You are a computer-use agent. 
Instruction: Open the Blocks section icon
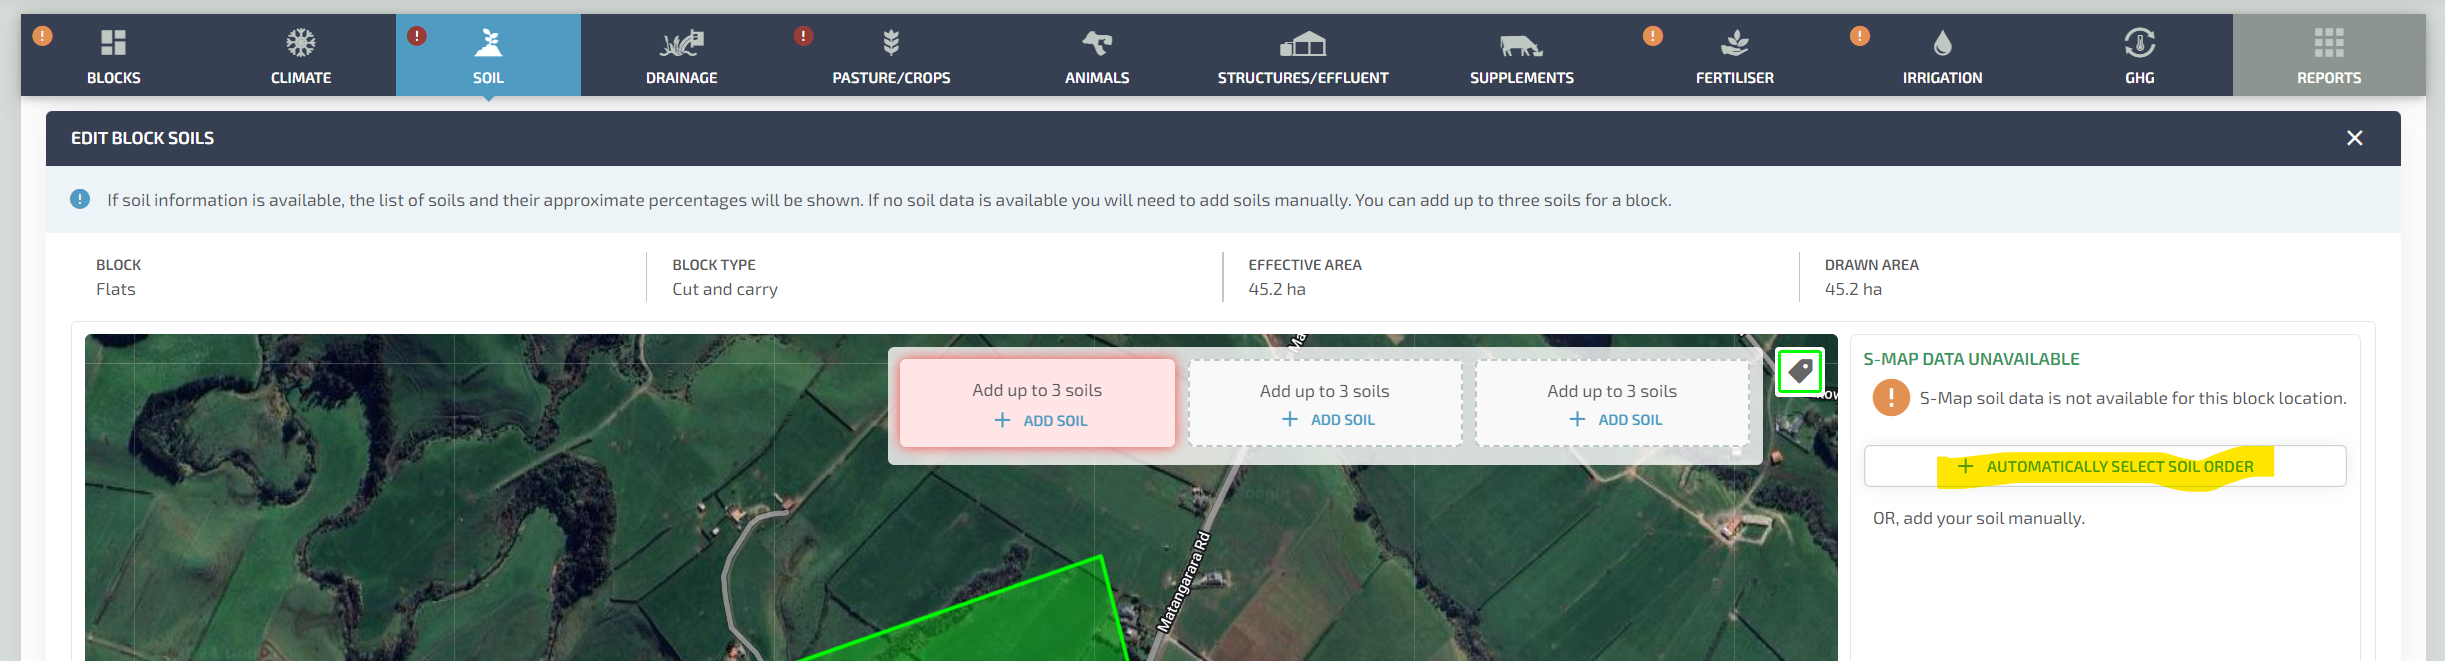coord(113,43)
